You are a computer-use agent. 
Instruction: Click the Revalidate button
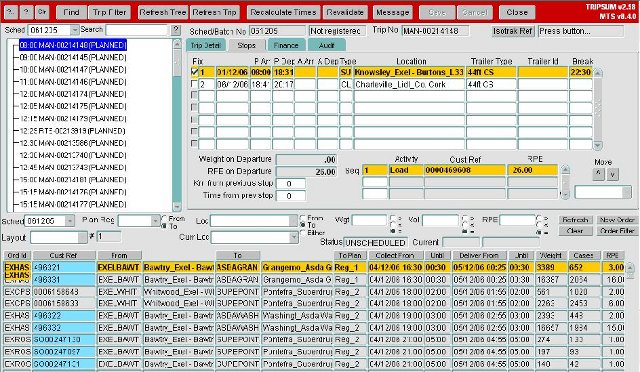(x=345, y=12)
